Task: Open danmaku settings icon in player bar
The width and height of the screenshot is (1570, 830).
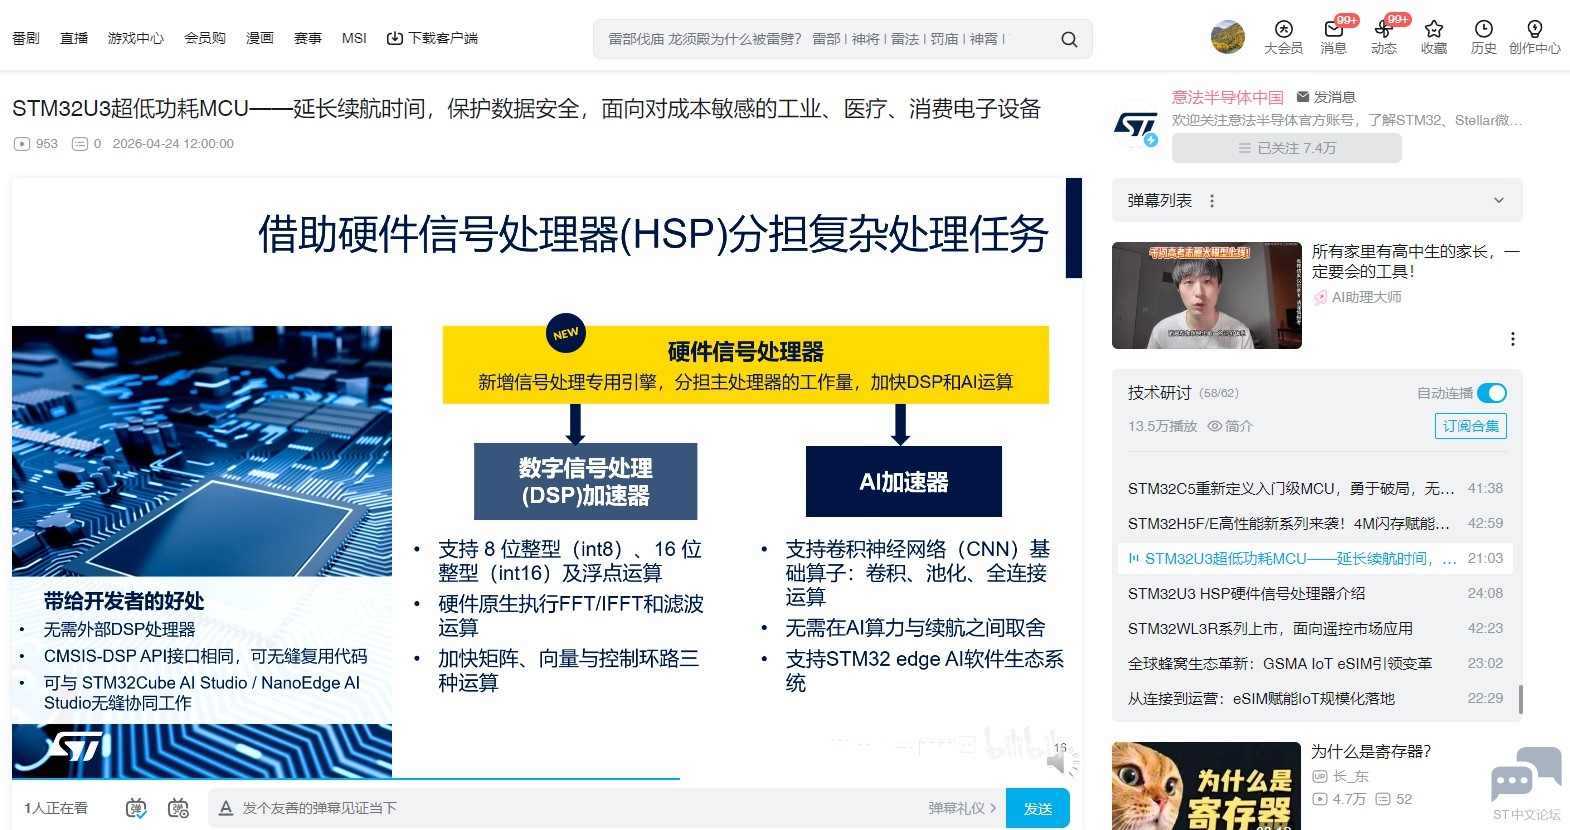Action: point(179,808)
